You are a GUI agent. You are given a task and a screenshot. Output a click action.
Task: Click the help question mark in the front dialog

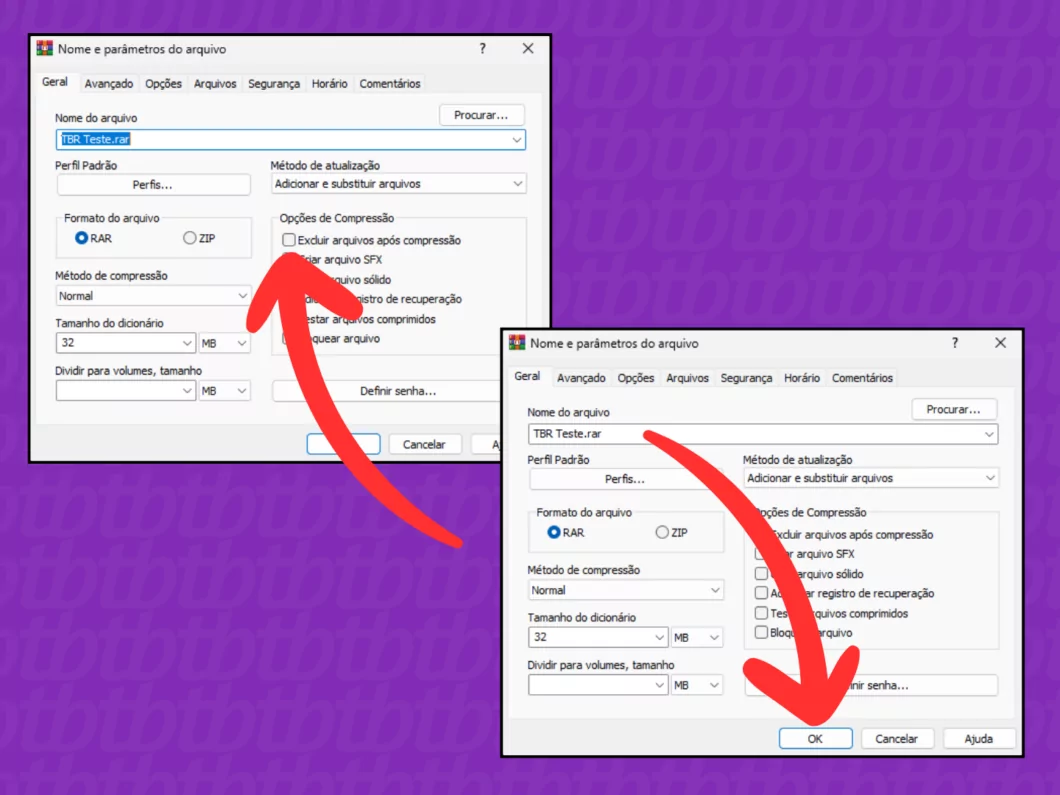point(955,343)
